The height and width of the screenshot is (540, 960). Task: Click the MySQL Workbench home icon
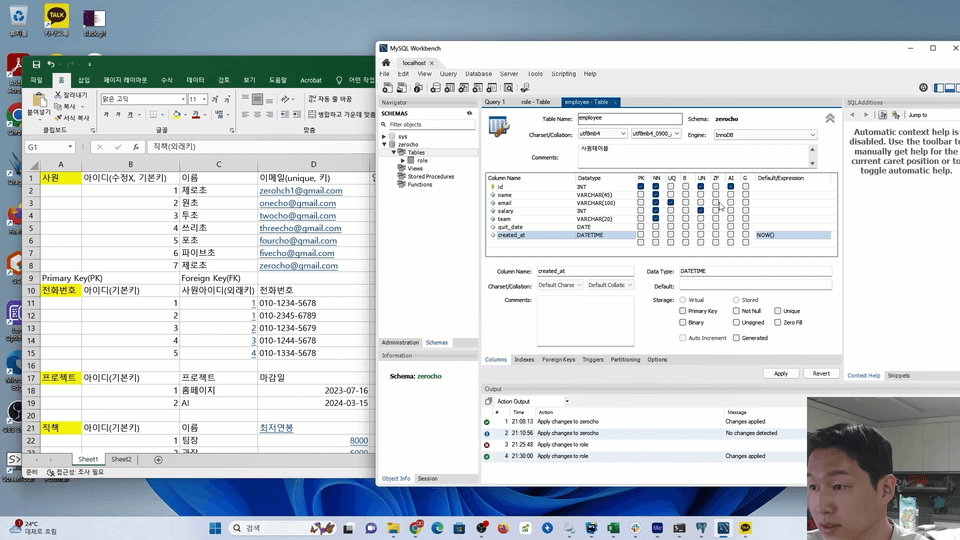coord(386,62)
